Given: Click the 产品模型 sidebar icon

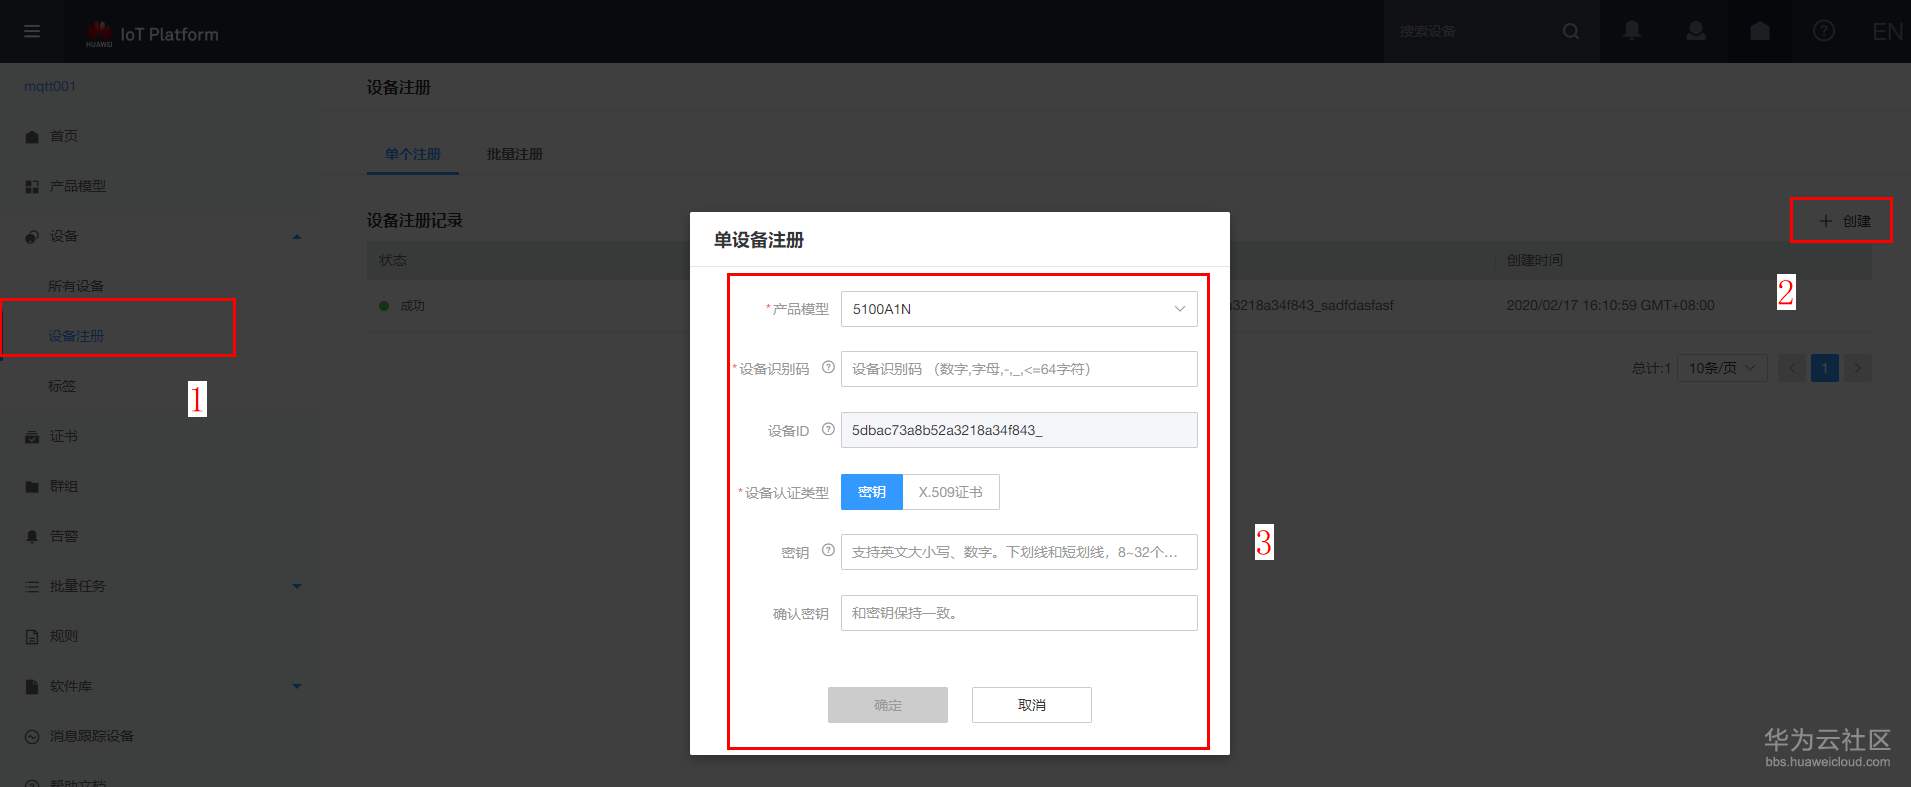Looking at the screenshot, I should [x=32, y=187].
